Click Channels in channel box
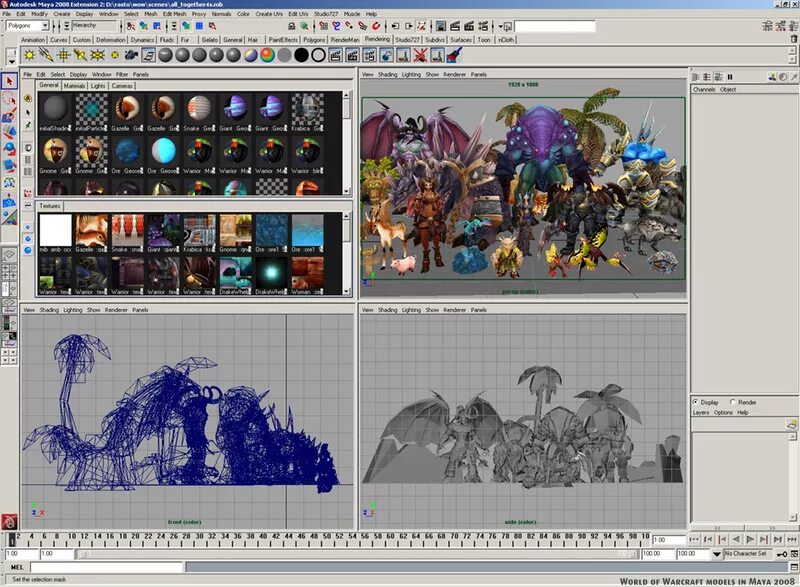Screen dimensions: 800x587 point(704,89)
